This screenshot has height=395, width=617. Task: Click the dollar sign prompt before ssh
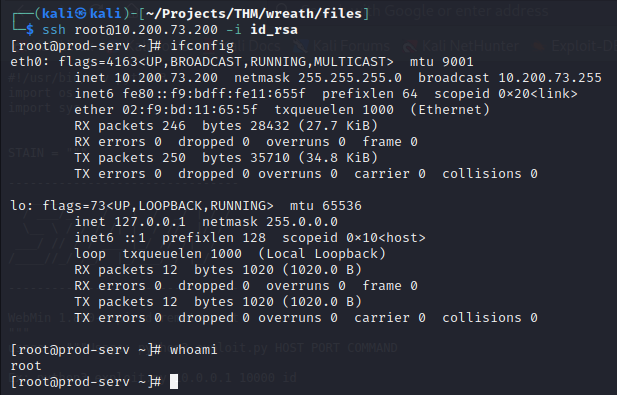coord(30,30)
